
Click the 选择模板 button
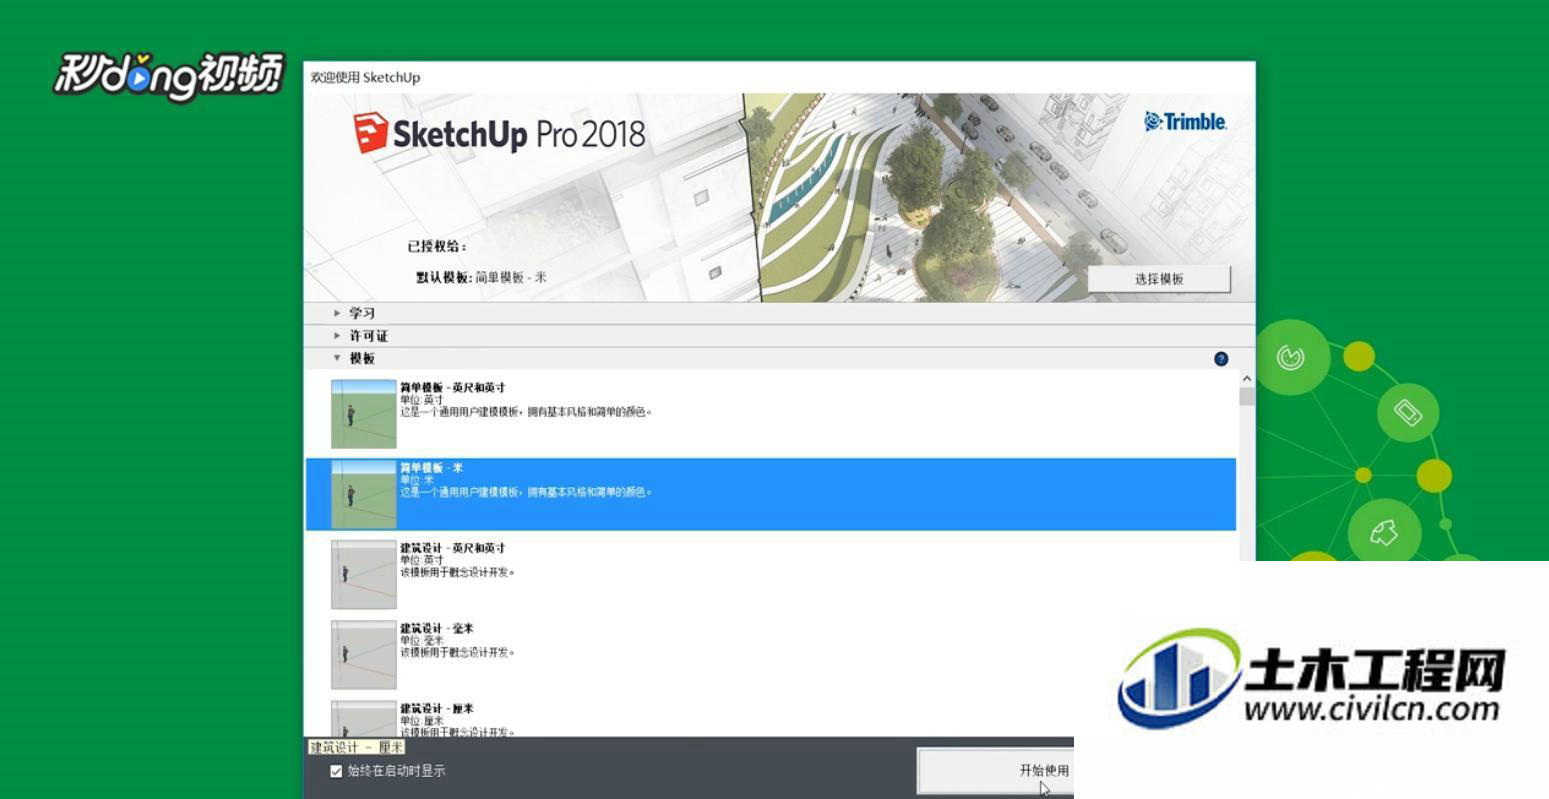click(1159, 279)
